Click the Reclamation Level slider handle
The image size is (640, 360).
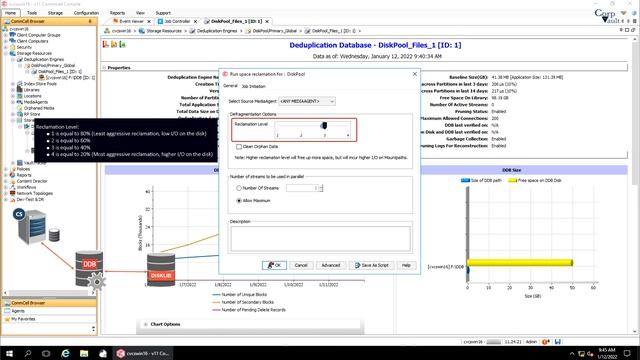(x=324, y=125)
